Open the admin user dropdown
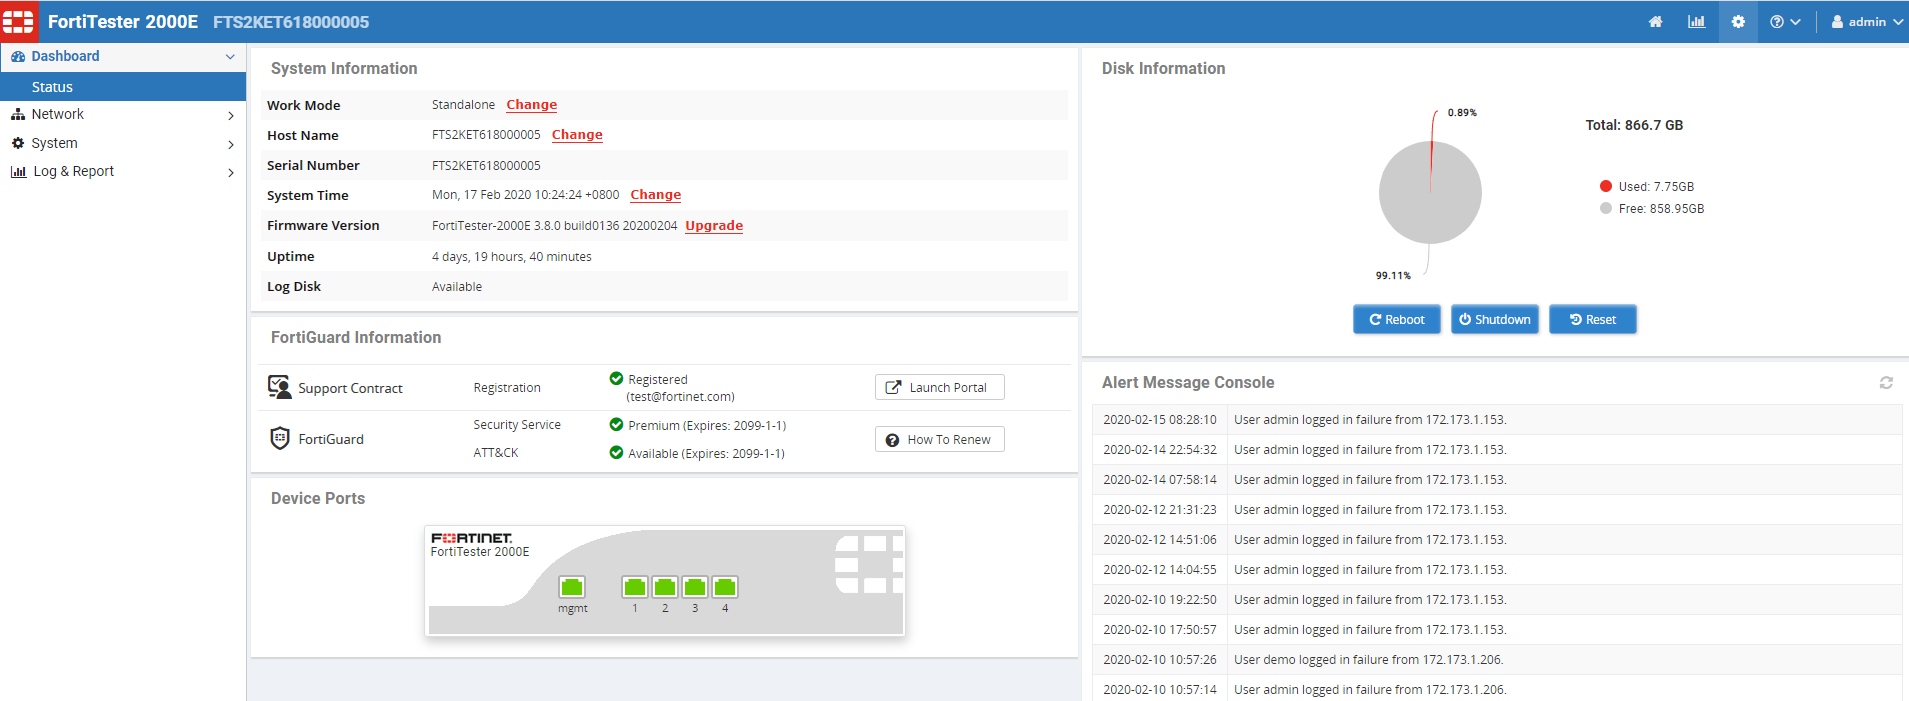 1866,22
